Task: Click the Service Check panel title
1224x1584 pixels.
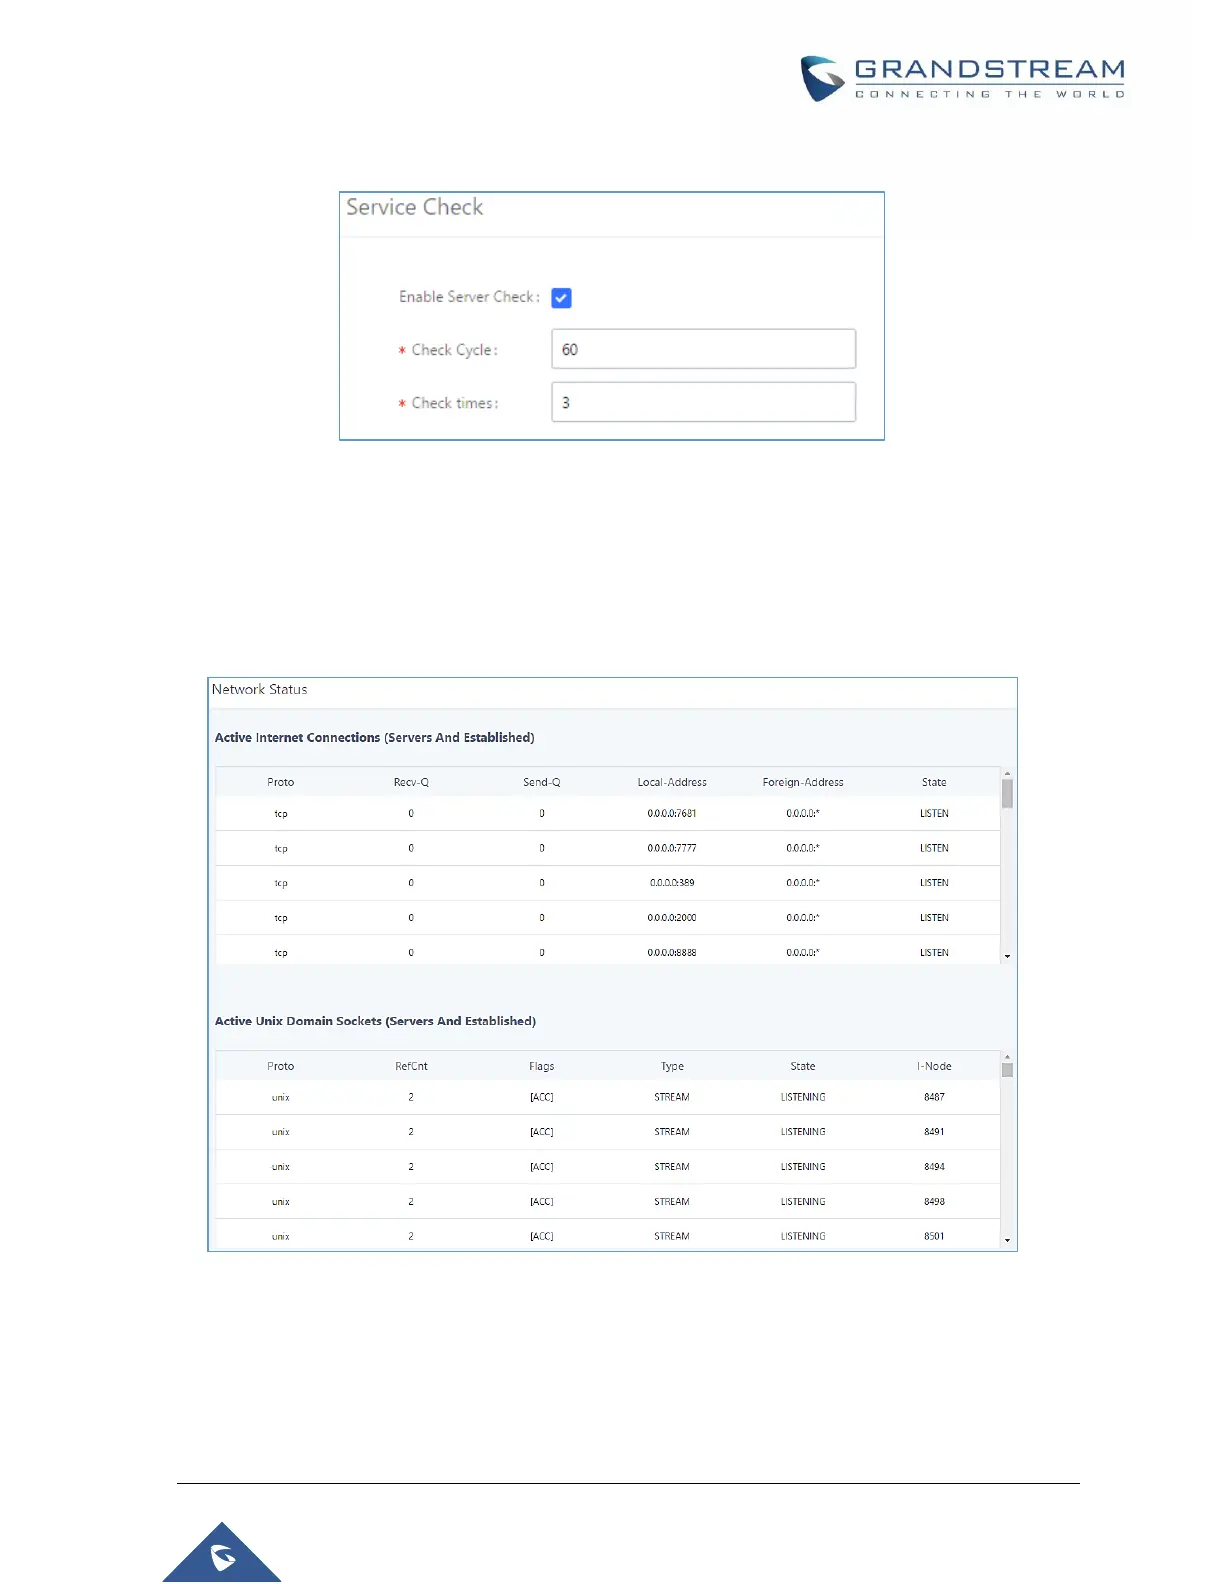Action: pos(414,207)
